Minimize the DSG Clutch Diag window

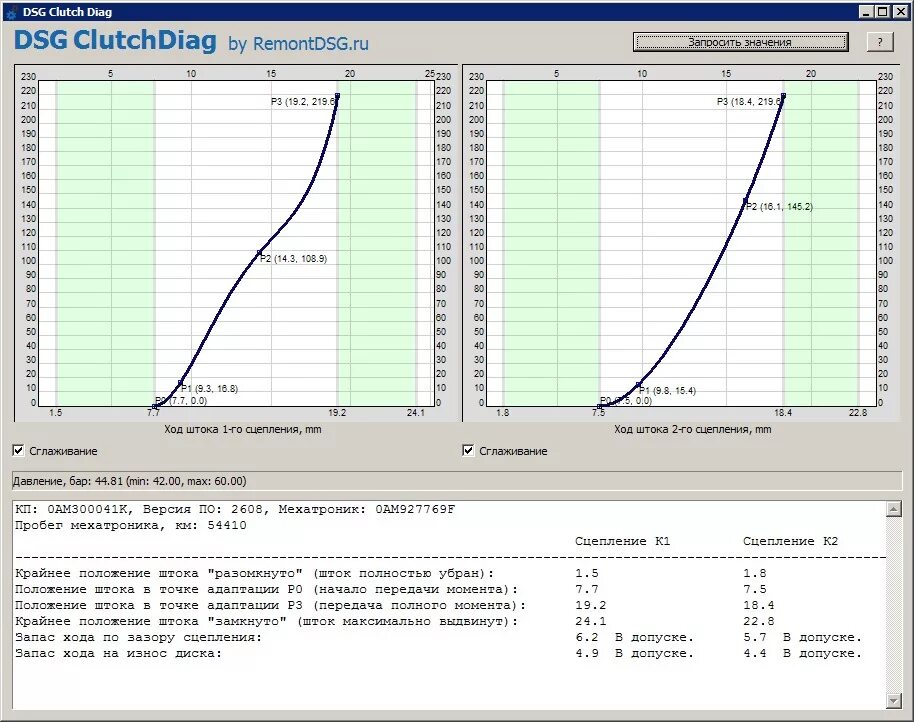coord(867,12)
